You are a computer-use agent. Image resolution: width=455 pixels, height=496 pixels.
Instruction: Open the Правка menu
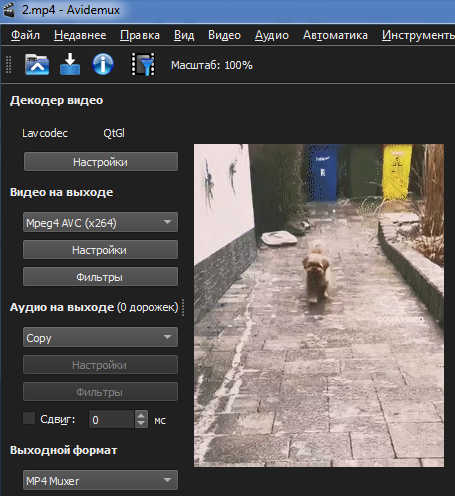[x=140, y=35]
